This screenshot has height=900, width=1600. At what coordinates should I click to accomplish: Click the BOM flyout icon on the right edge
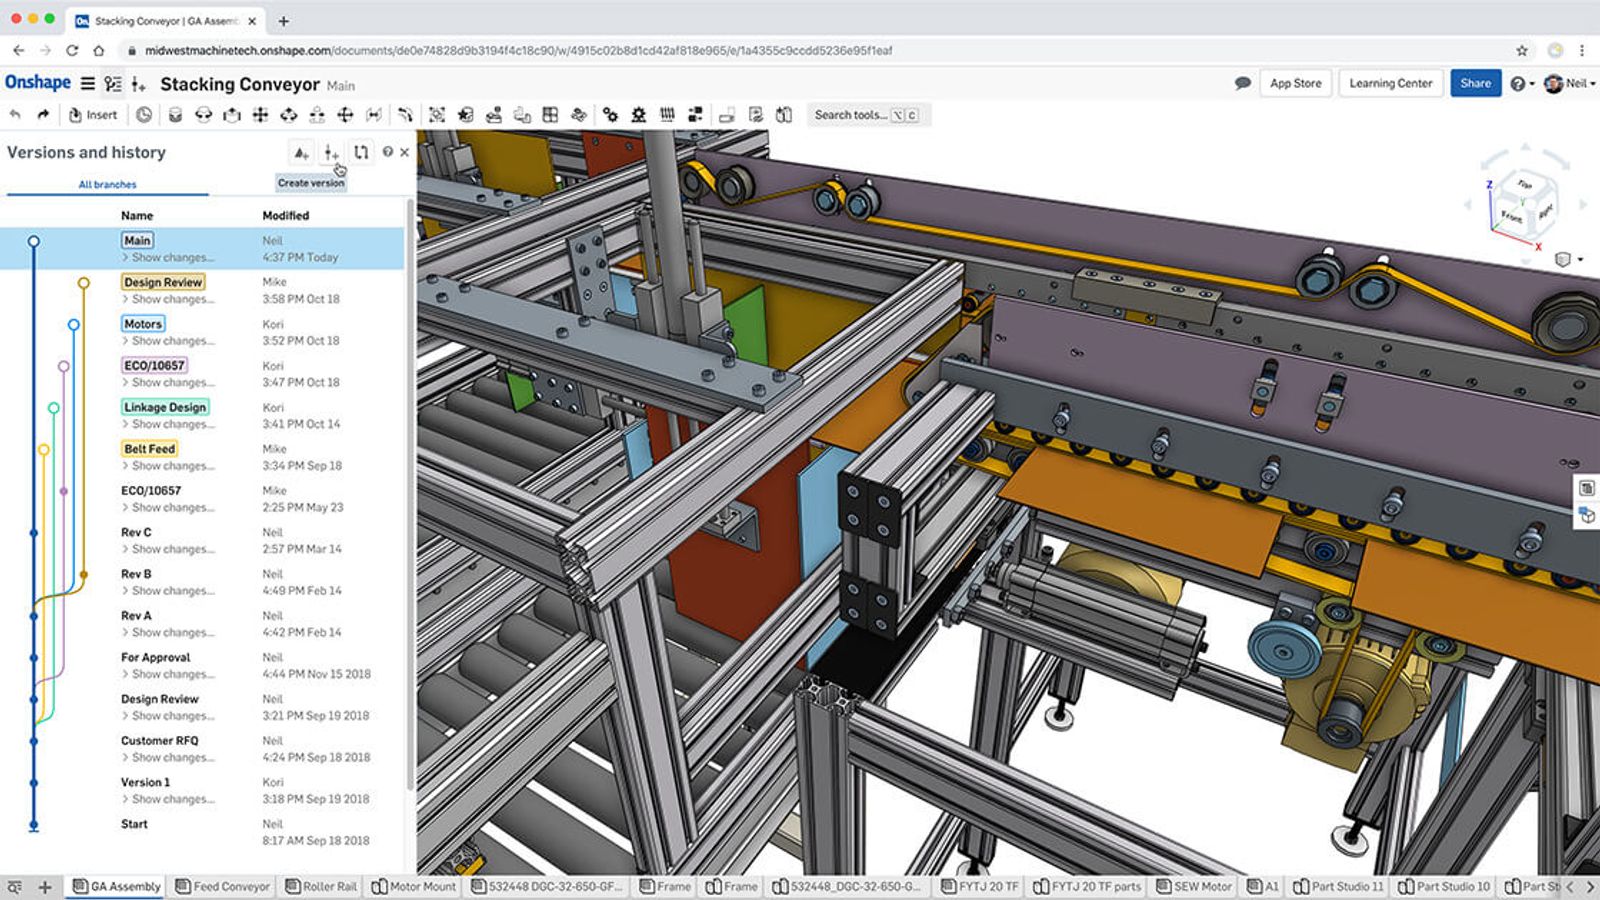[1586, 489]
